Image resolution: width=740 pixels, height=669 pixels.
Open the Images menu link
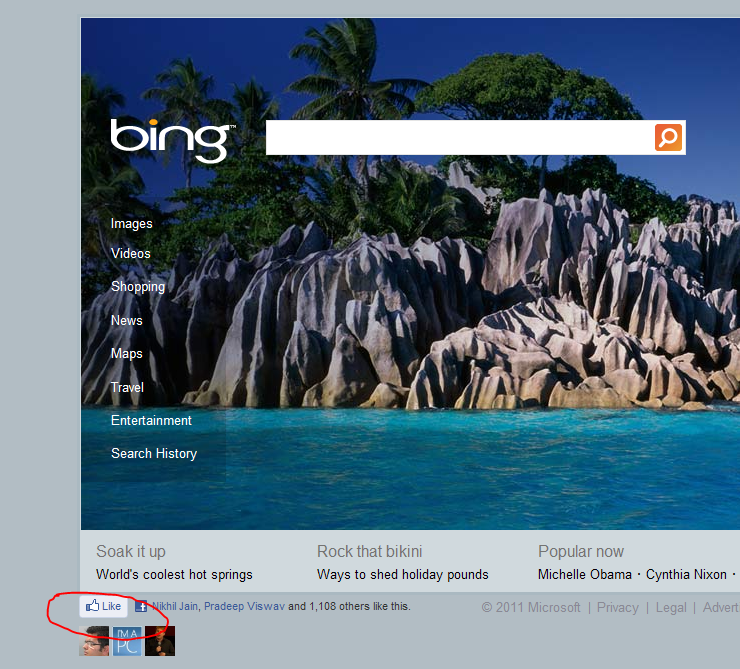click(131, 224)
